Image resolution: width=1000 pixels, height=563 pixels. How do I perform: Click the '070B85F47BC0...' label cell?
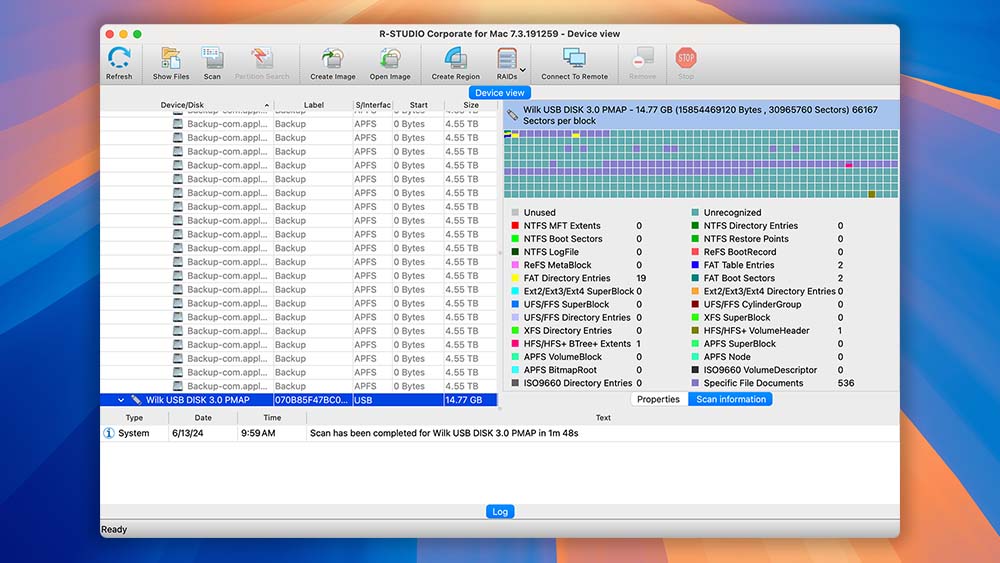[x=311, y=400]
